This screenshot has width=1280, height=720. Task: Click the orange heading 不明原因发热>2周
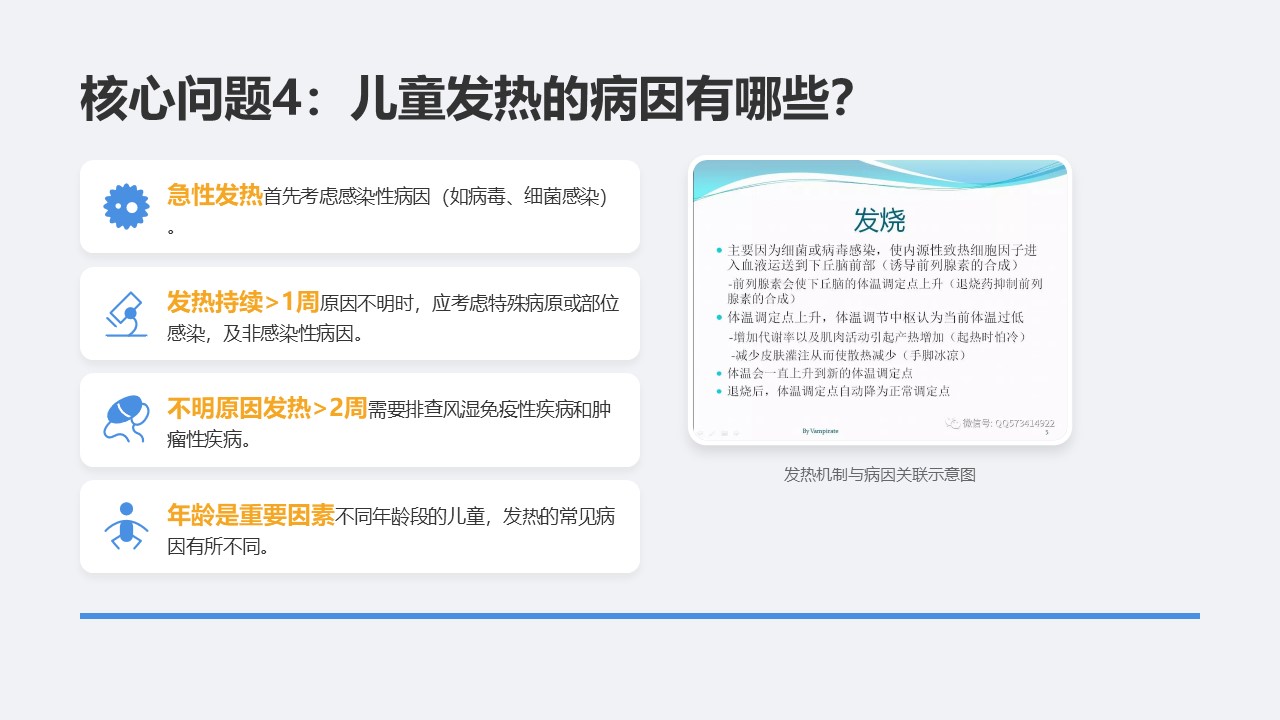(267, 408)
